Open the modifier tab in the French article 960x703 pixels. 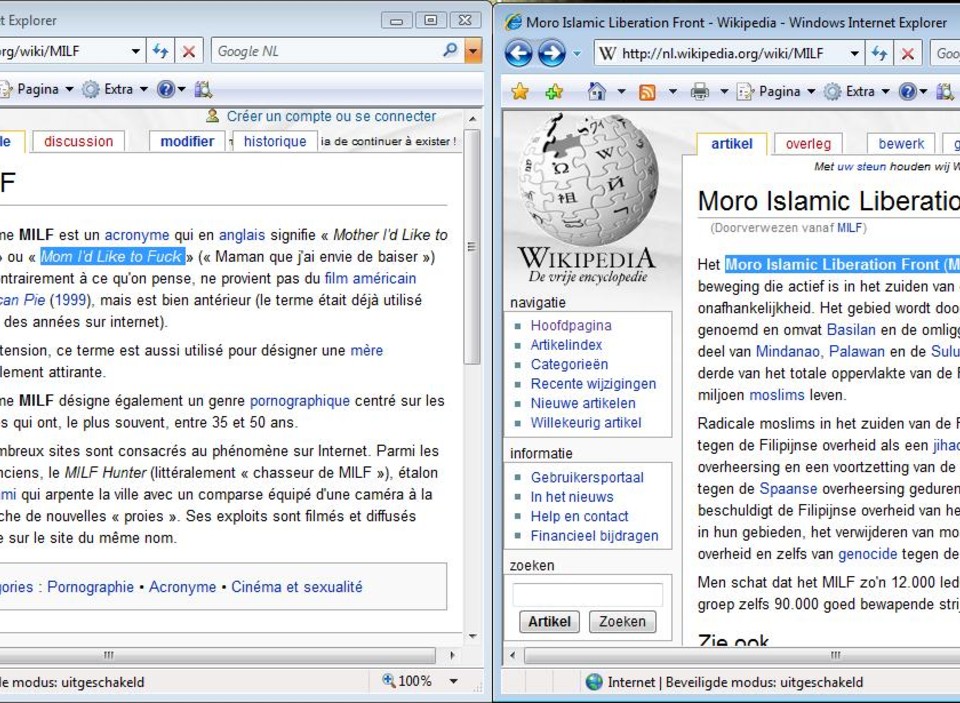pos(187,141)
